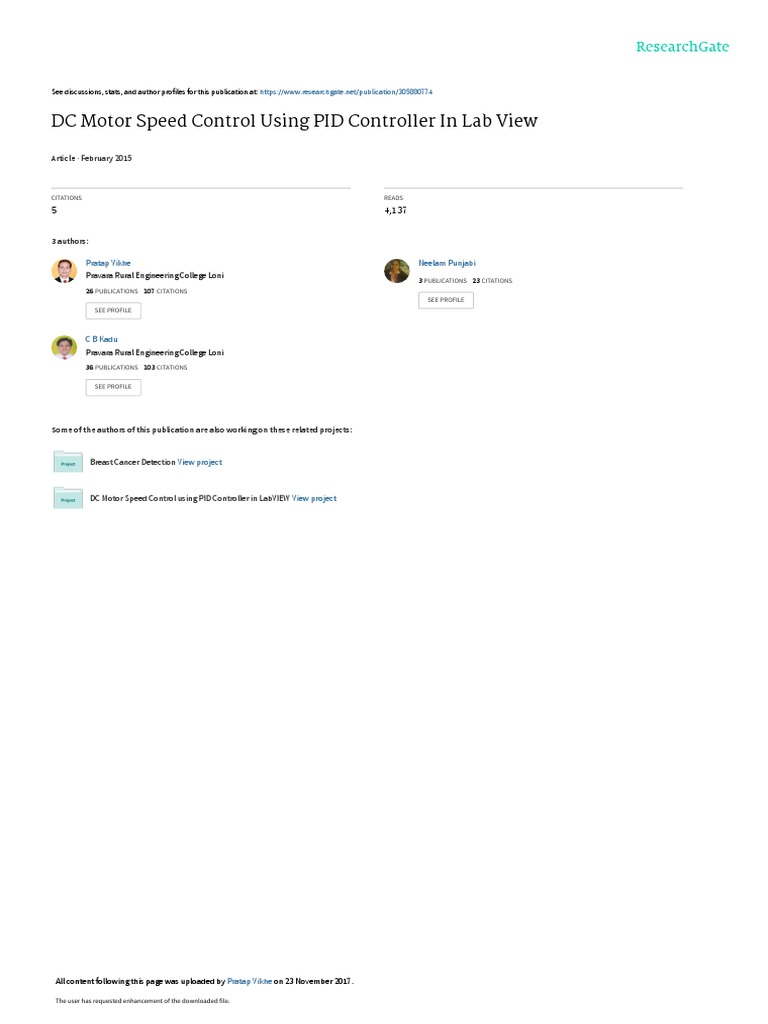This screenshot has width=768, height=1024.
Task: Open the researchgate.net publication URL link
Action: pos(346,92)
